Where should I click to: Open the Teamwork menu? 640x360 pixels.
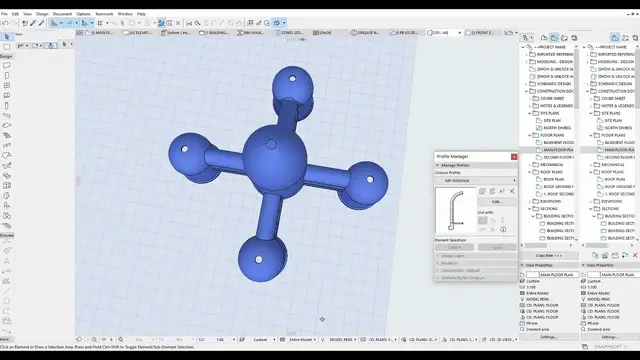point(104,14)
